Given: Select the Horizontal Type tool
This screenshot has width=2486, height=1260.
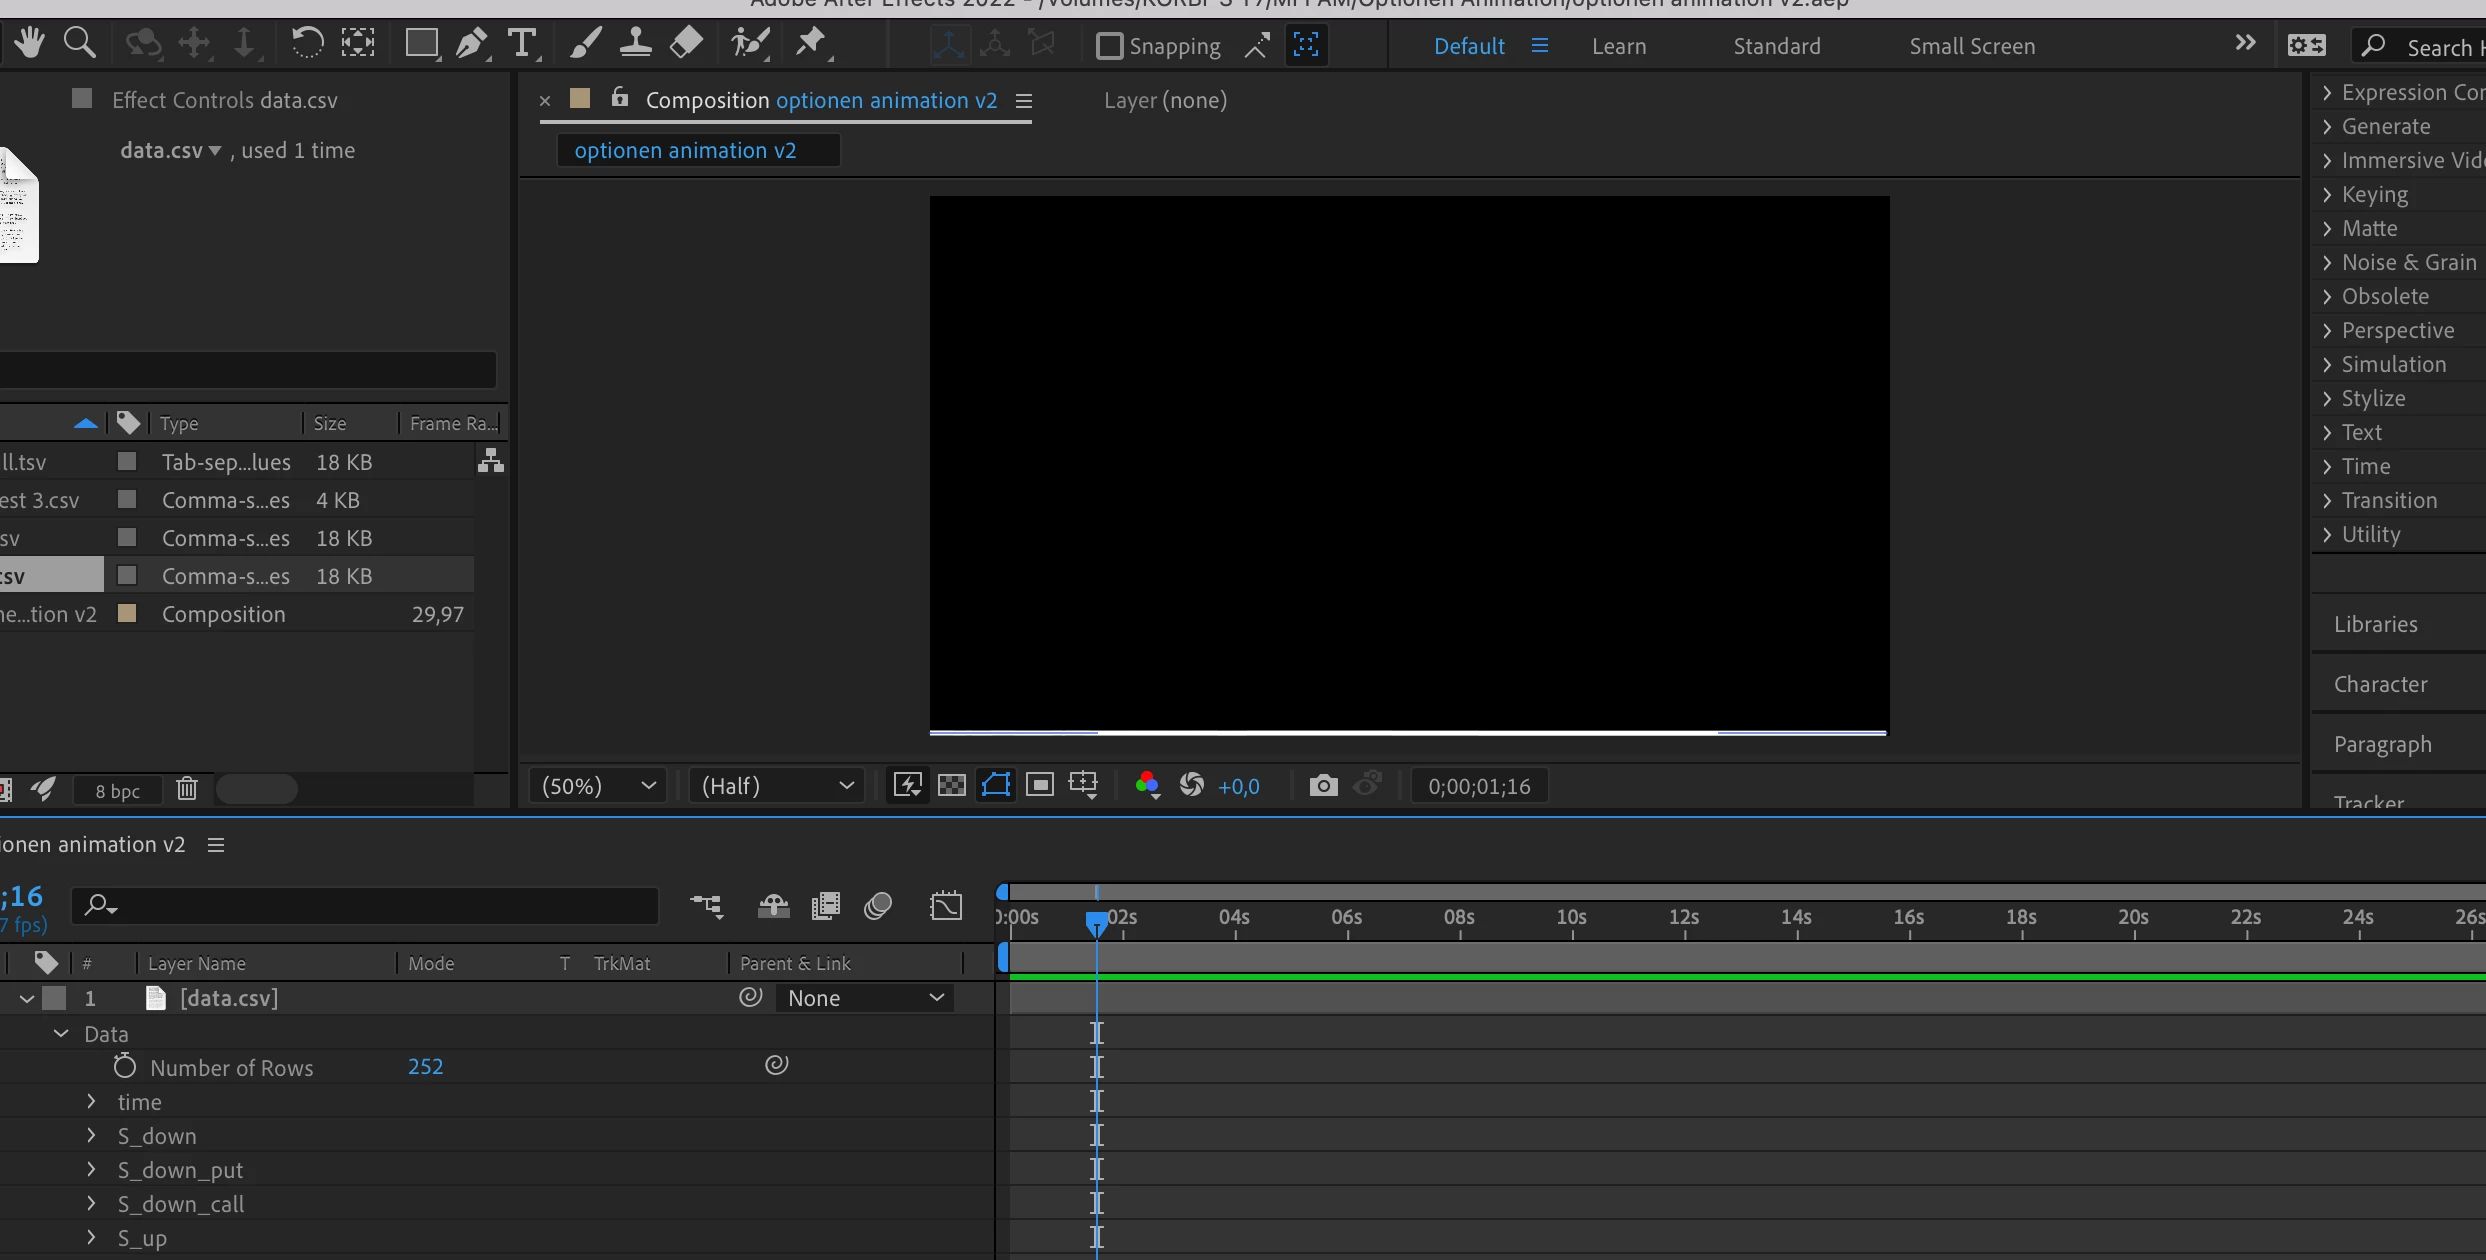Looking at the screenshot, I should tap(521, 43).
